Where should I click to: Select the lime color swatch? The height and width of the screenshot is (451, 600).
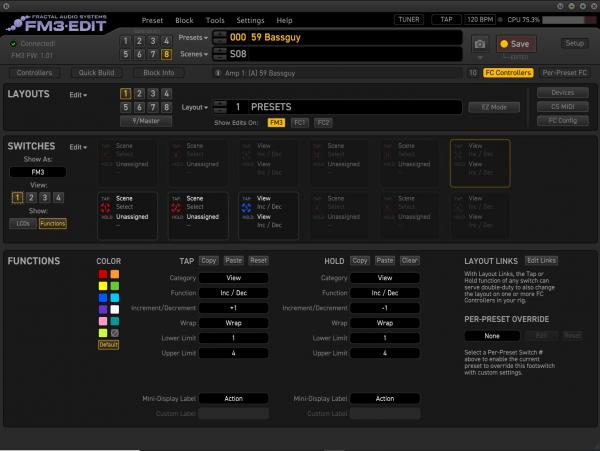point(103,333)
